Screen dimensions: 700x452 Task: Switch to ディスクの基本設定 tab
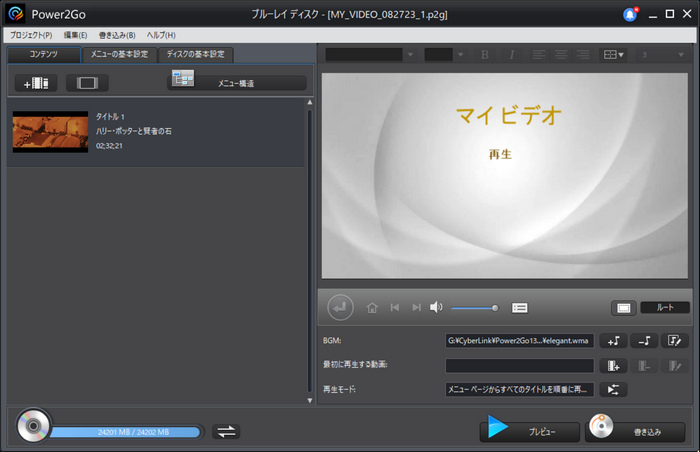click(196, 54)
